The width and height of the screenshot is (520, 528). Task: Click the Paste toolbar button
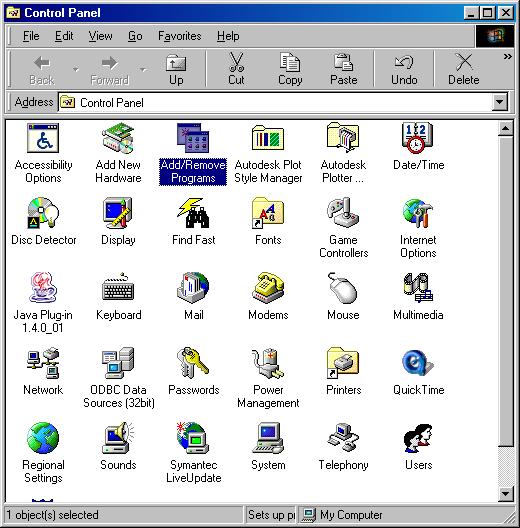[x=344, y=70]
